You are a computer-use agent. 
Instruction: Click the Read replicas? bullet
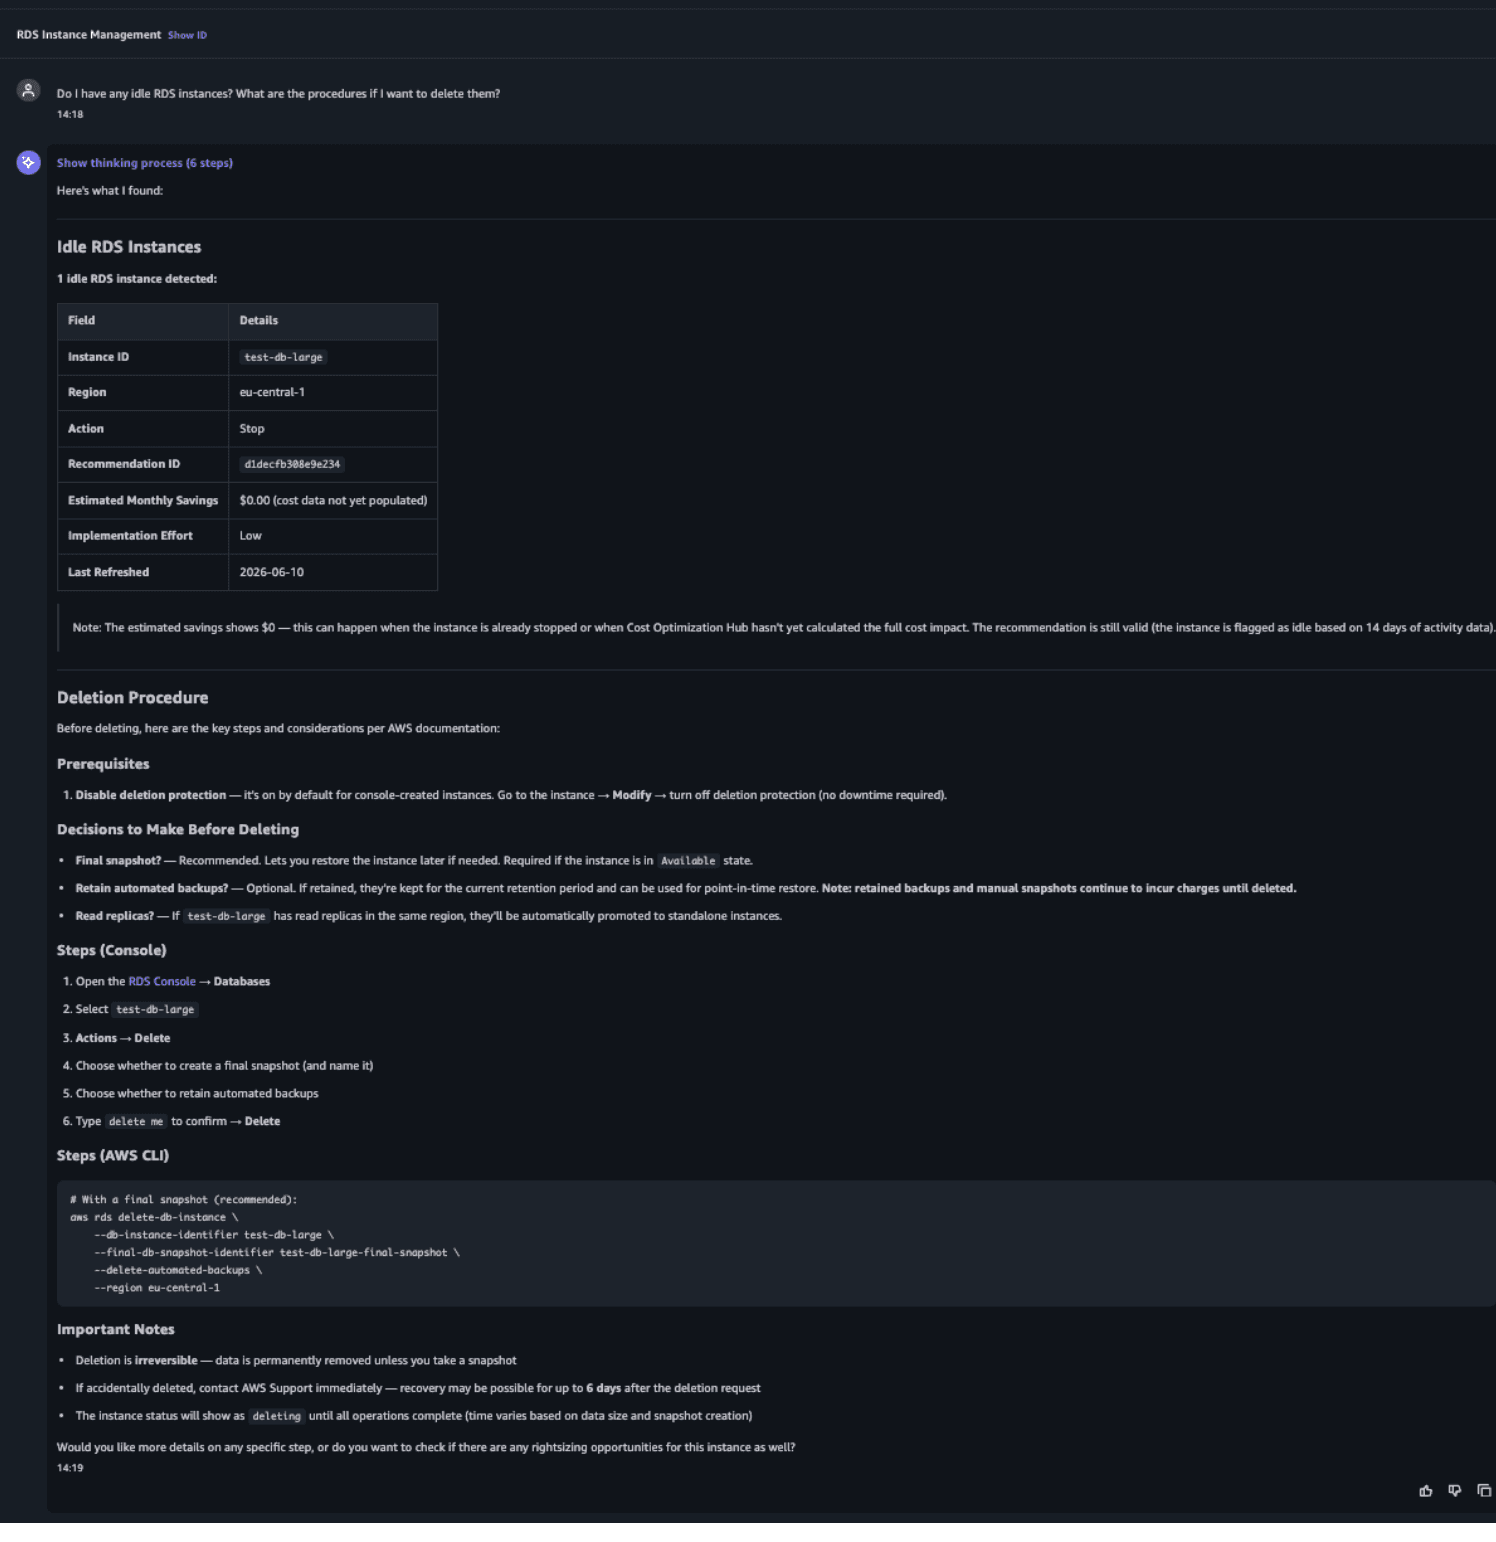pos(429,916)
